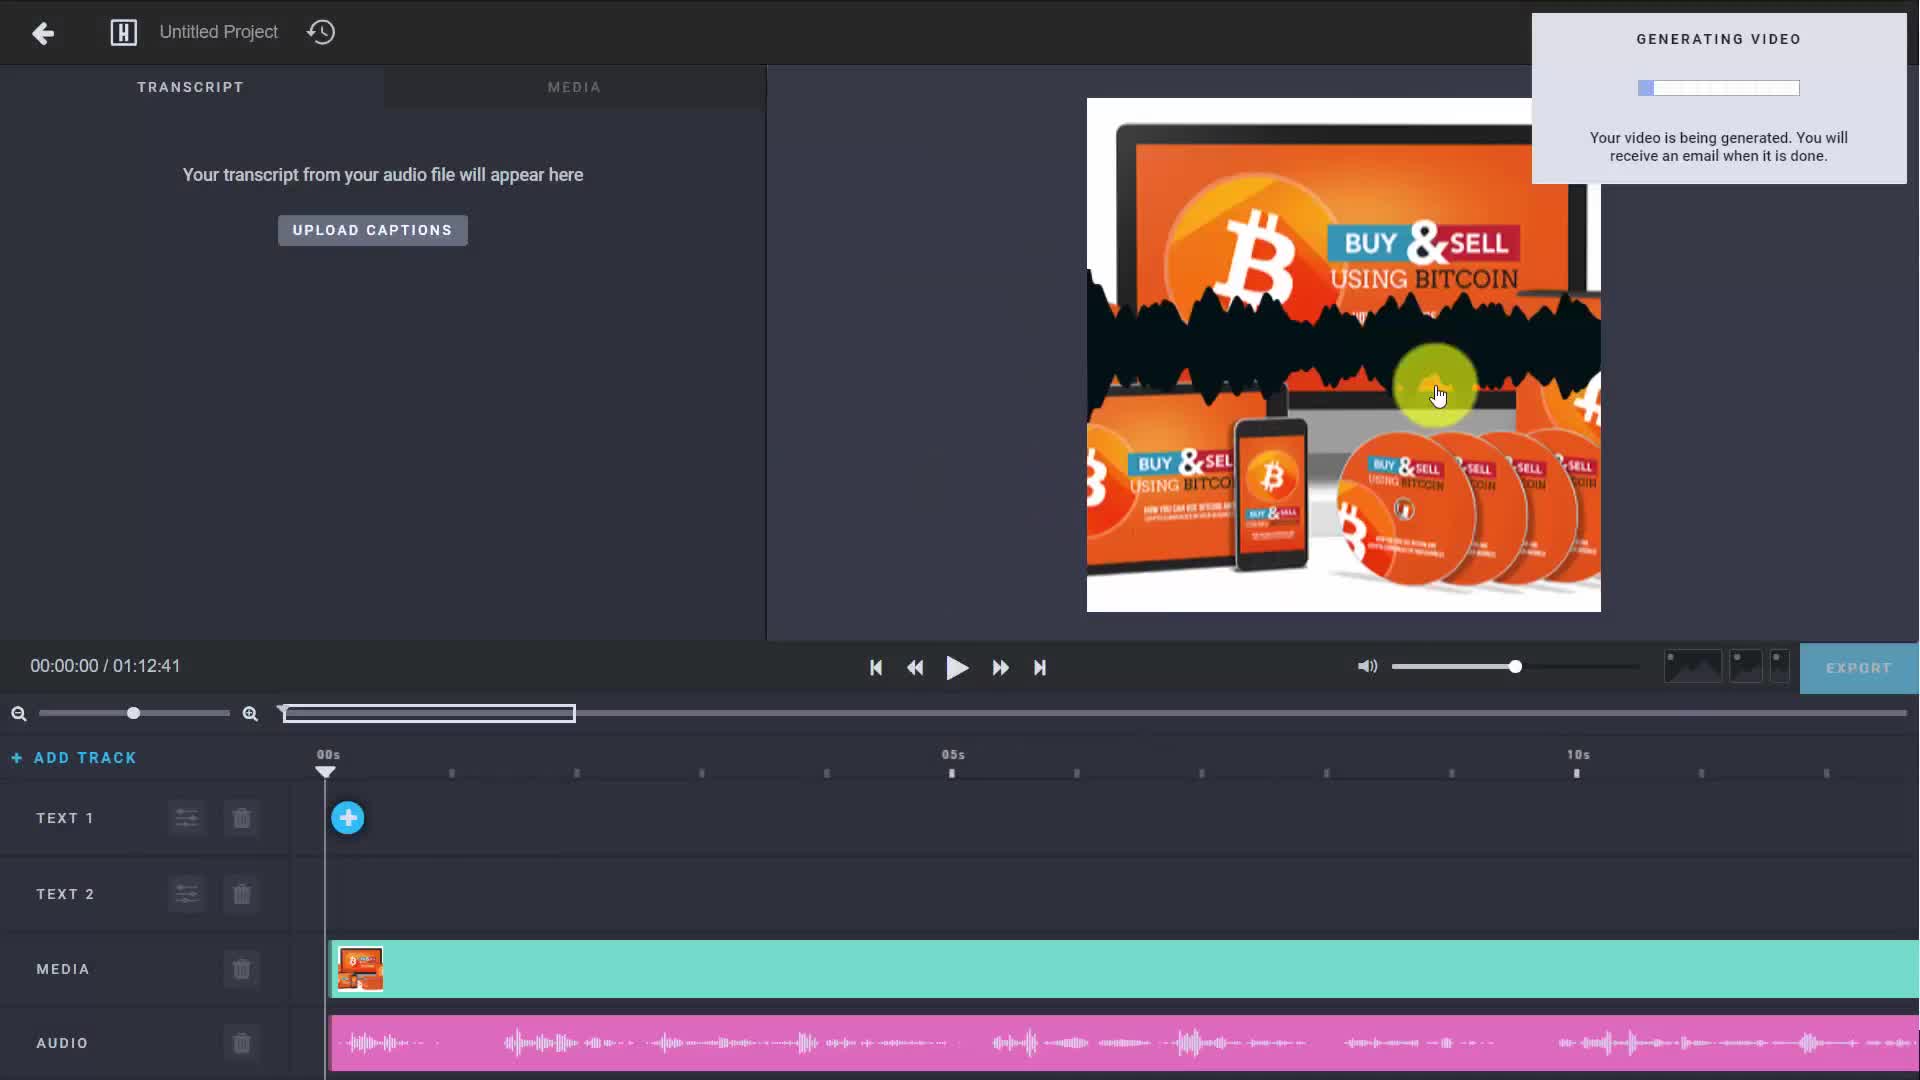This screenshot has height=1080, width=1920.
Task: Play the video preview
Action: [x=957, y=667]
